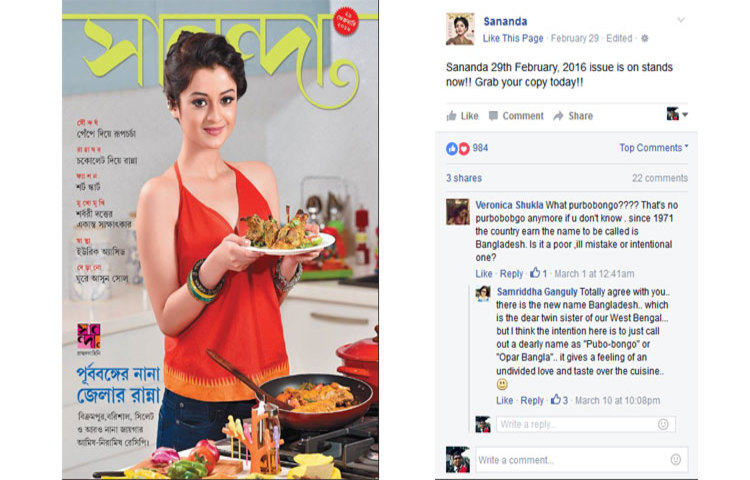Open emoji picker in the comment field
The width and height of the screenshot is (750, 480).
pyautogui.click(x=675, y=459)
